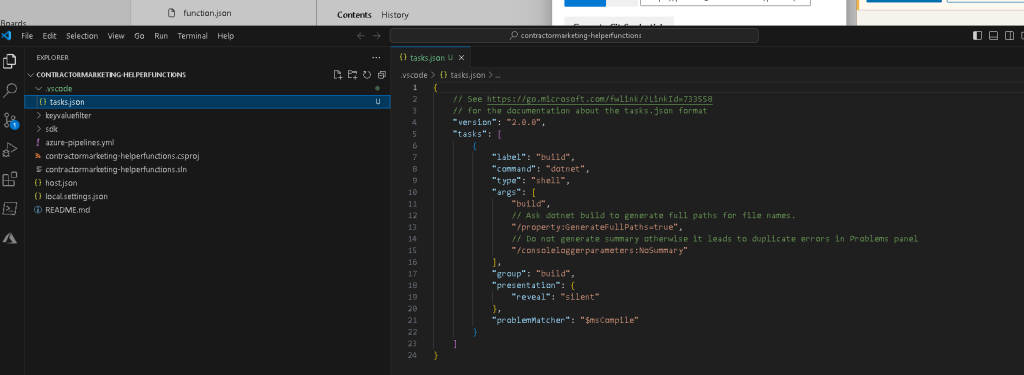
Task: Select History tab in the background window
Action: click(x=394, y=14)
